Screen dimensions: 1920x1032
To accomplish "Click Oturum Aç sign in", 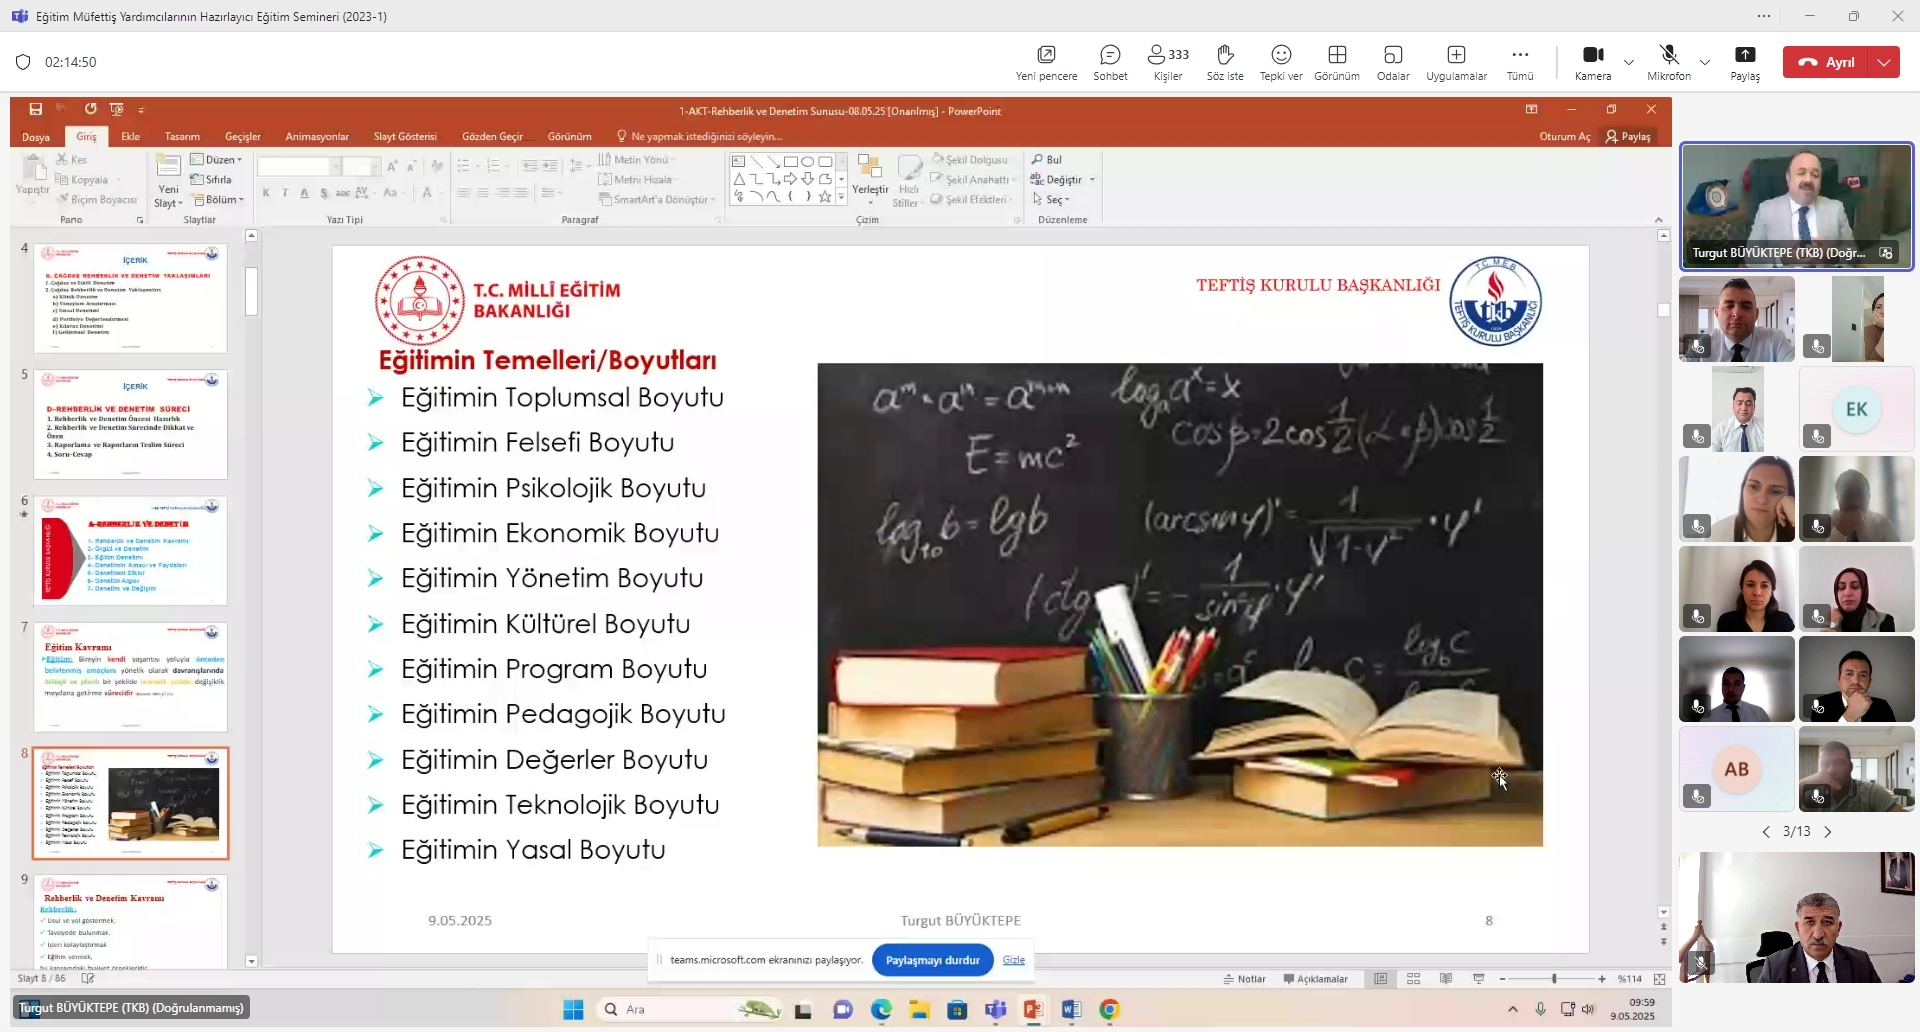I will (x=1565, y=137).
